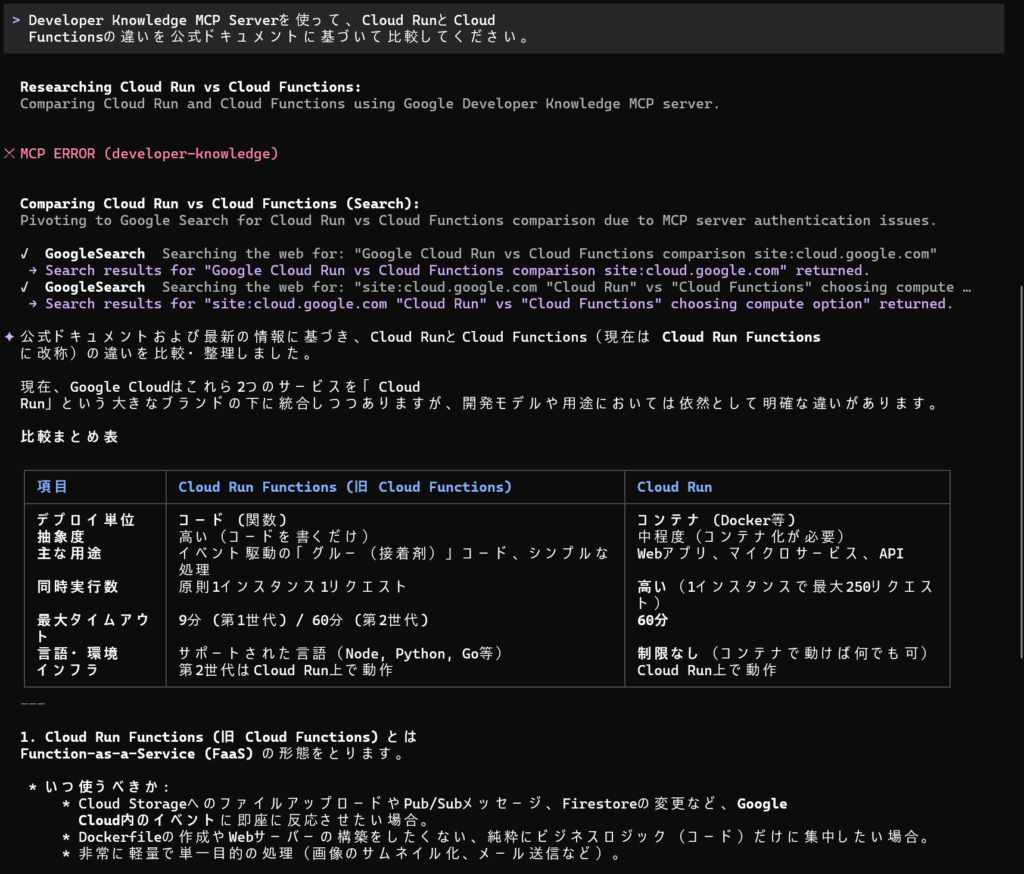1024x874 pixels.
Task: Click the cell '高い (コードを書くだけ)'
Action: (x=274, y=536)
